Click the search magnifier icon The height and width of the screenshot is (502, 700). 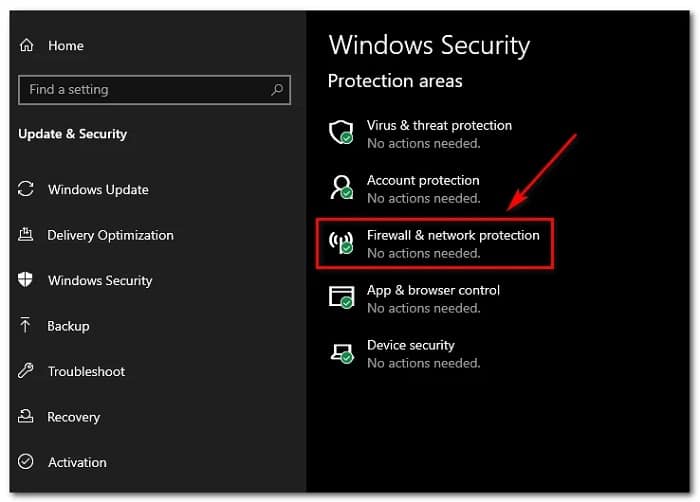[x=277, y=90]
